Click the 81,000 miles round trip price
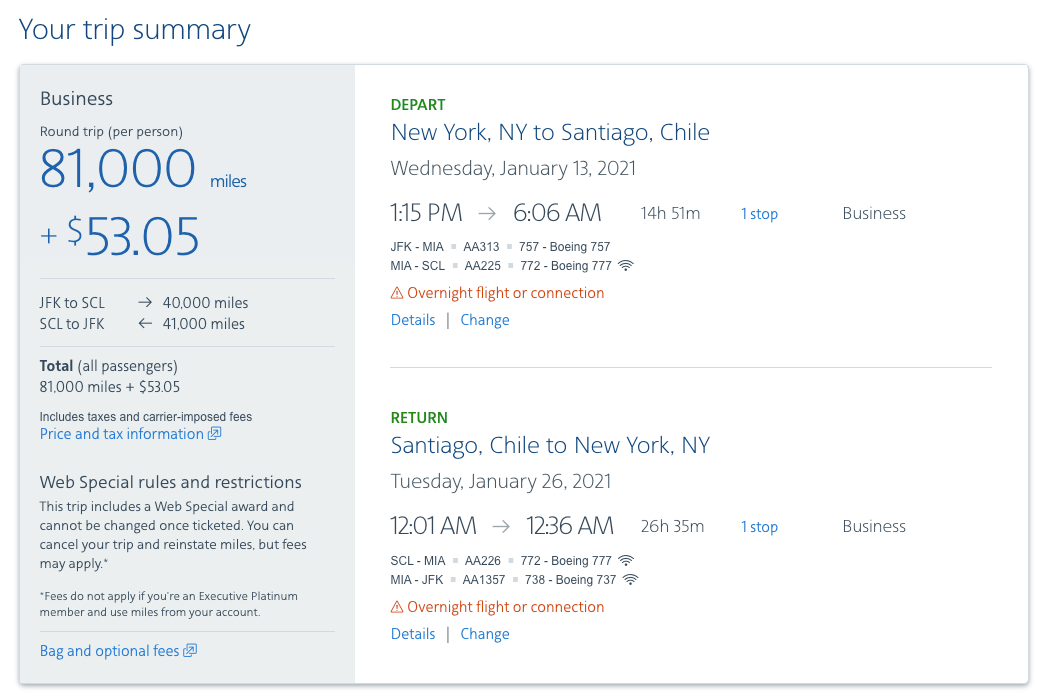This screenshot has width=1049, height=698. (x=118, y=169)
